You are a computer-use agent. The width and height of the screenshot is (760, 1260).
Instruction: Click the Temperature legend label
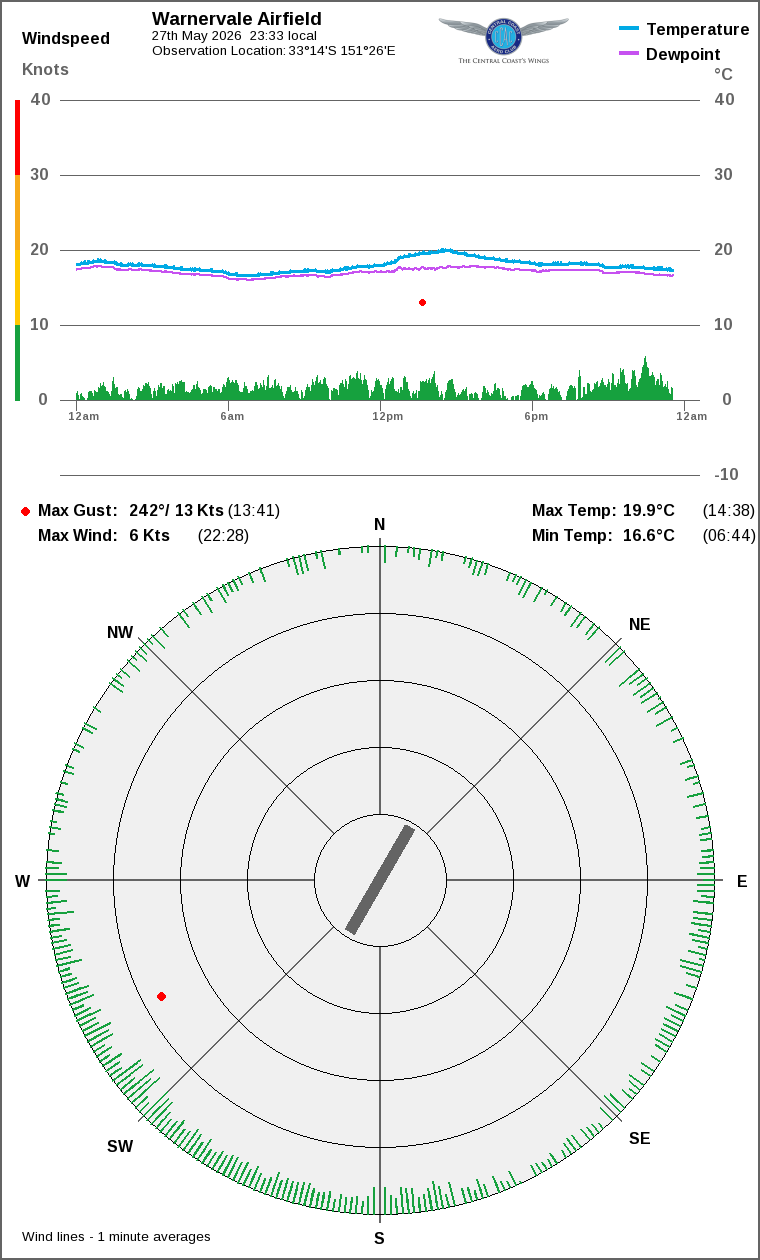click(x=698, y=30)
